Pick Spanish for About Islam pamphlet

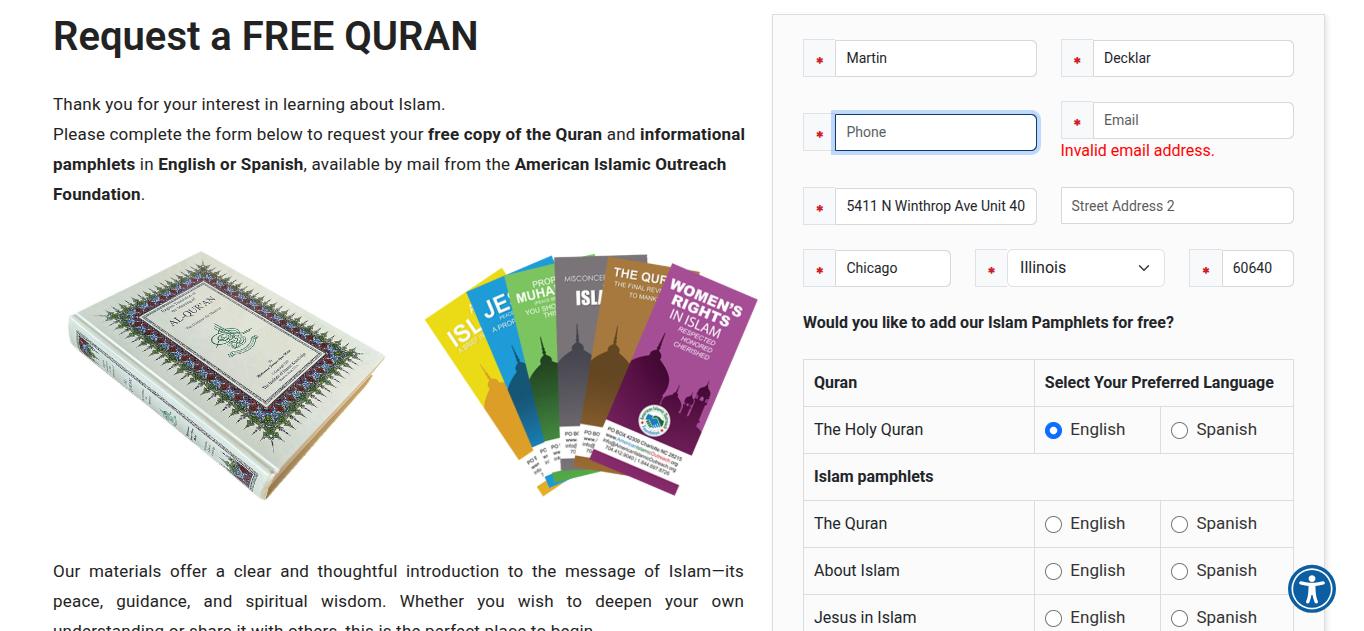1179,571
